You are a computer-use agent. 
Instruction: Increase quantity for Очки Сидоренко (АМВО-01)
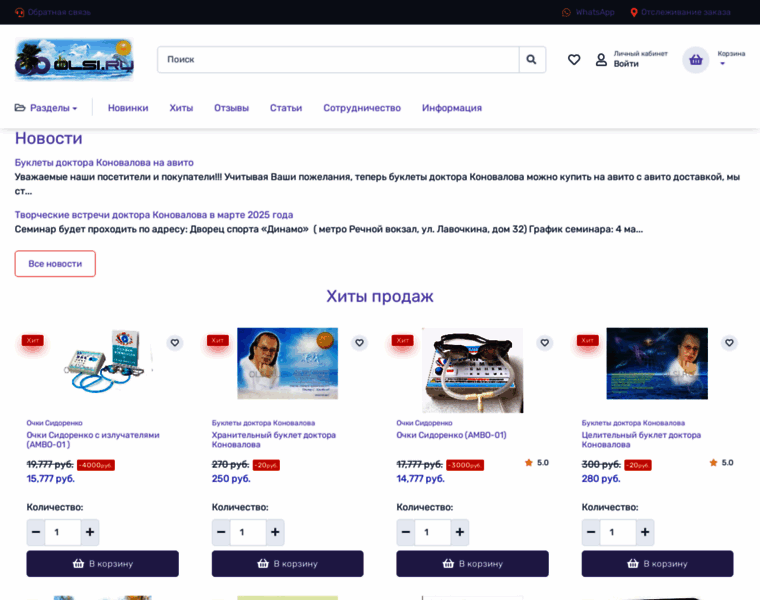click(x=459, y=532)
